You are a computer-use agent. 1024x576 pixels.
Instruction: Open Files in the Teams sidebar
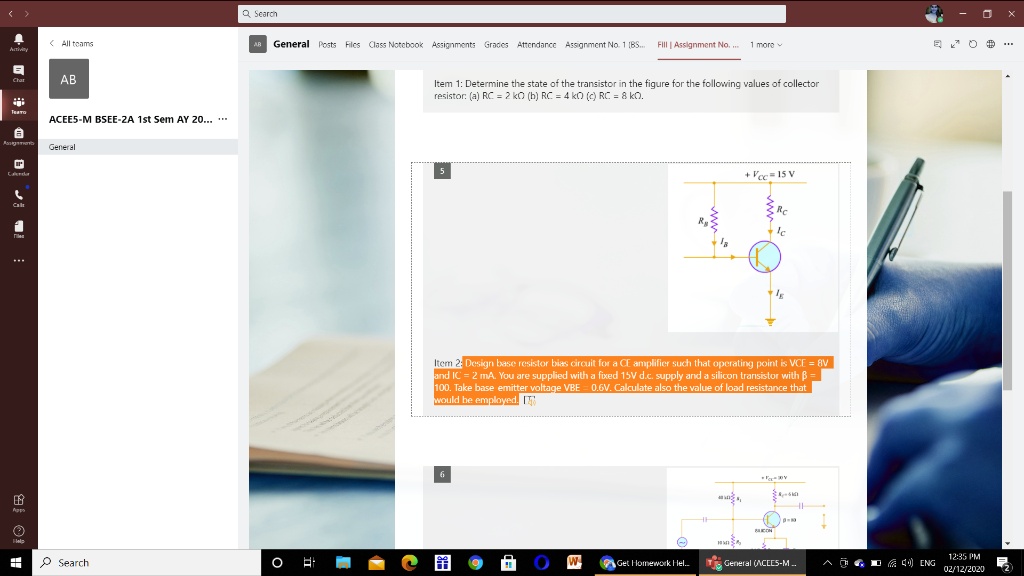pyautogui.click(x=18, y=229)
